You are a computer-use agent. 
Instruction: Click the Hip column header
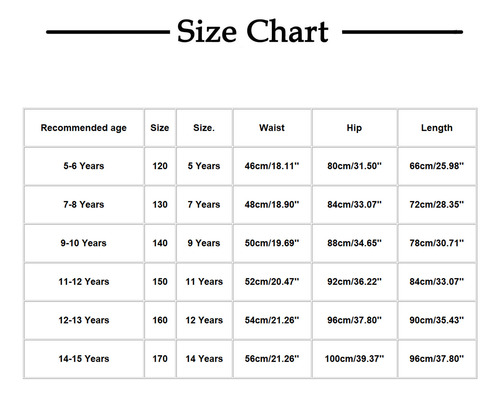click(354, 128)
